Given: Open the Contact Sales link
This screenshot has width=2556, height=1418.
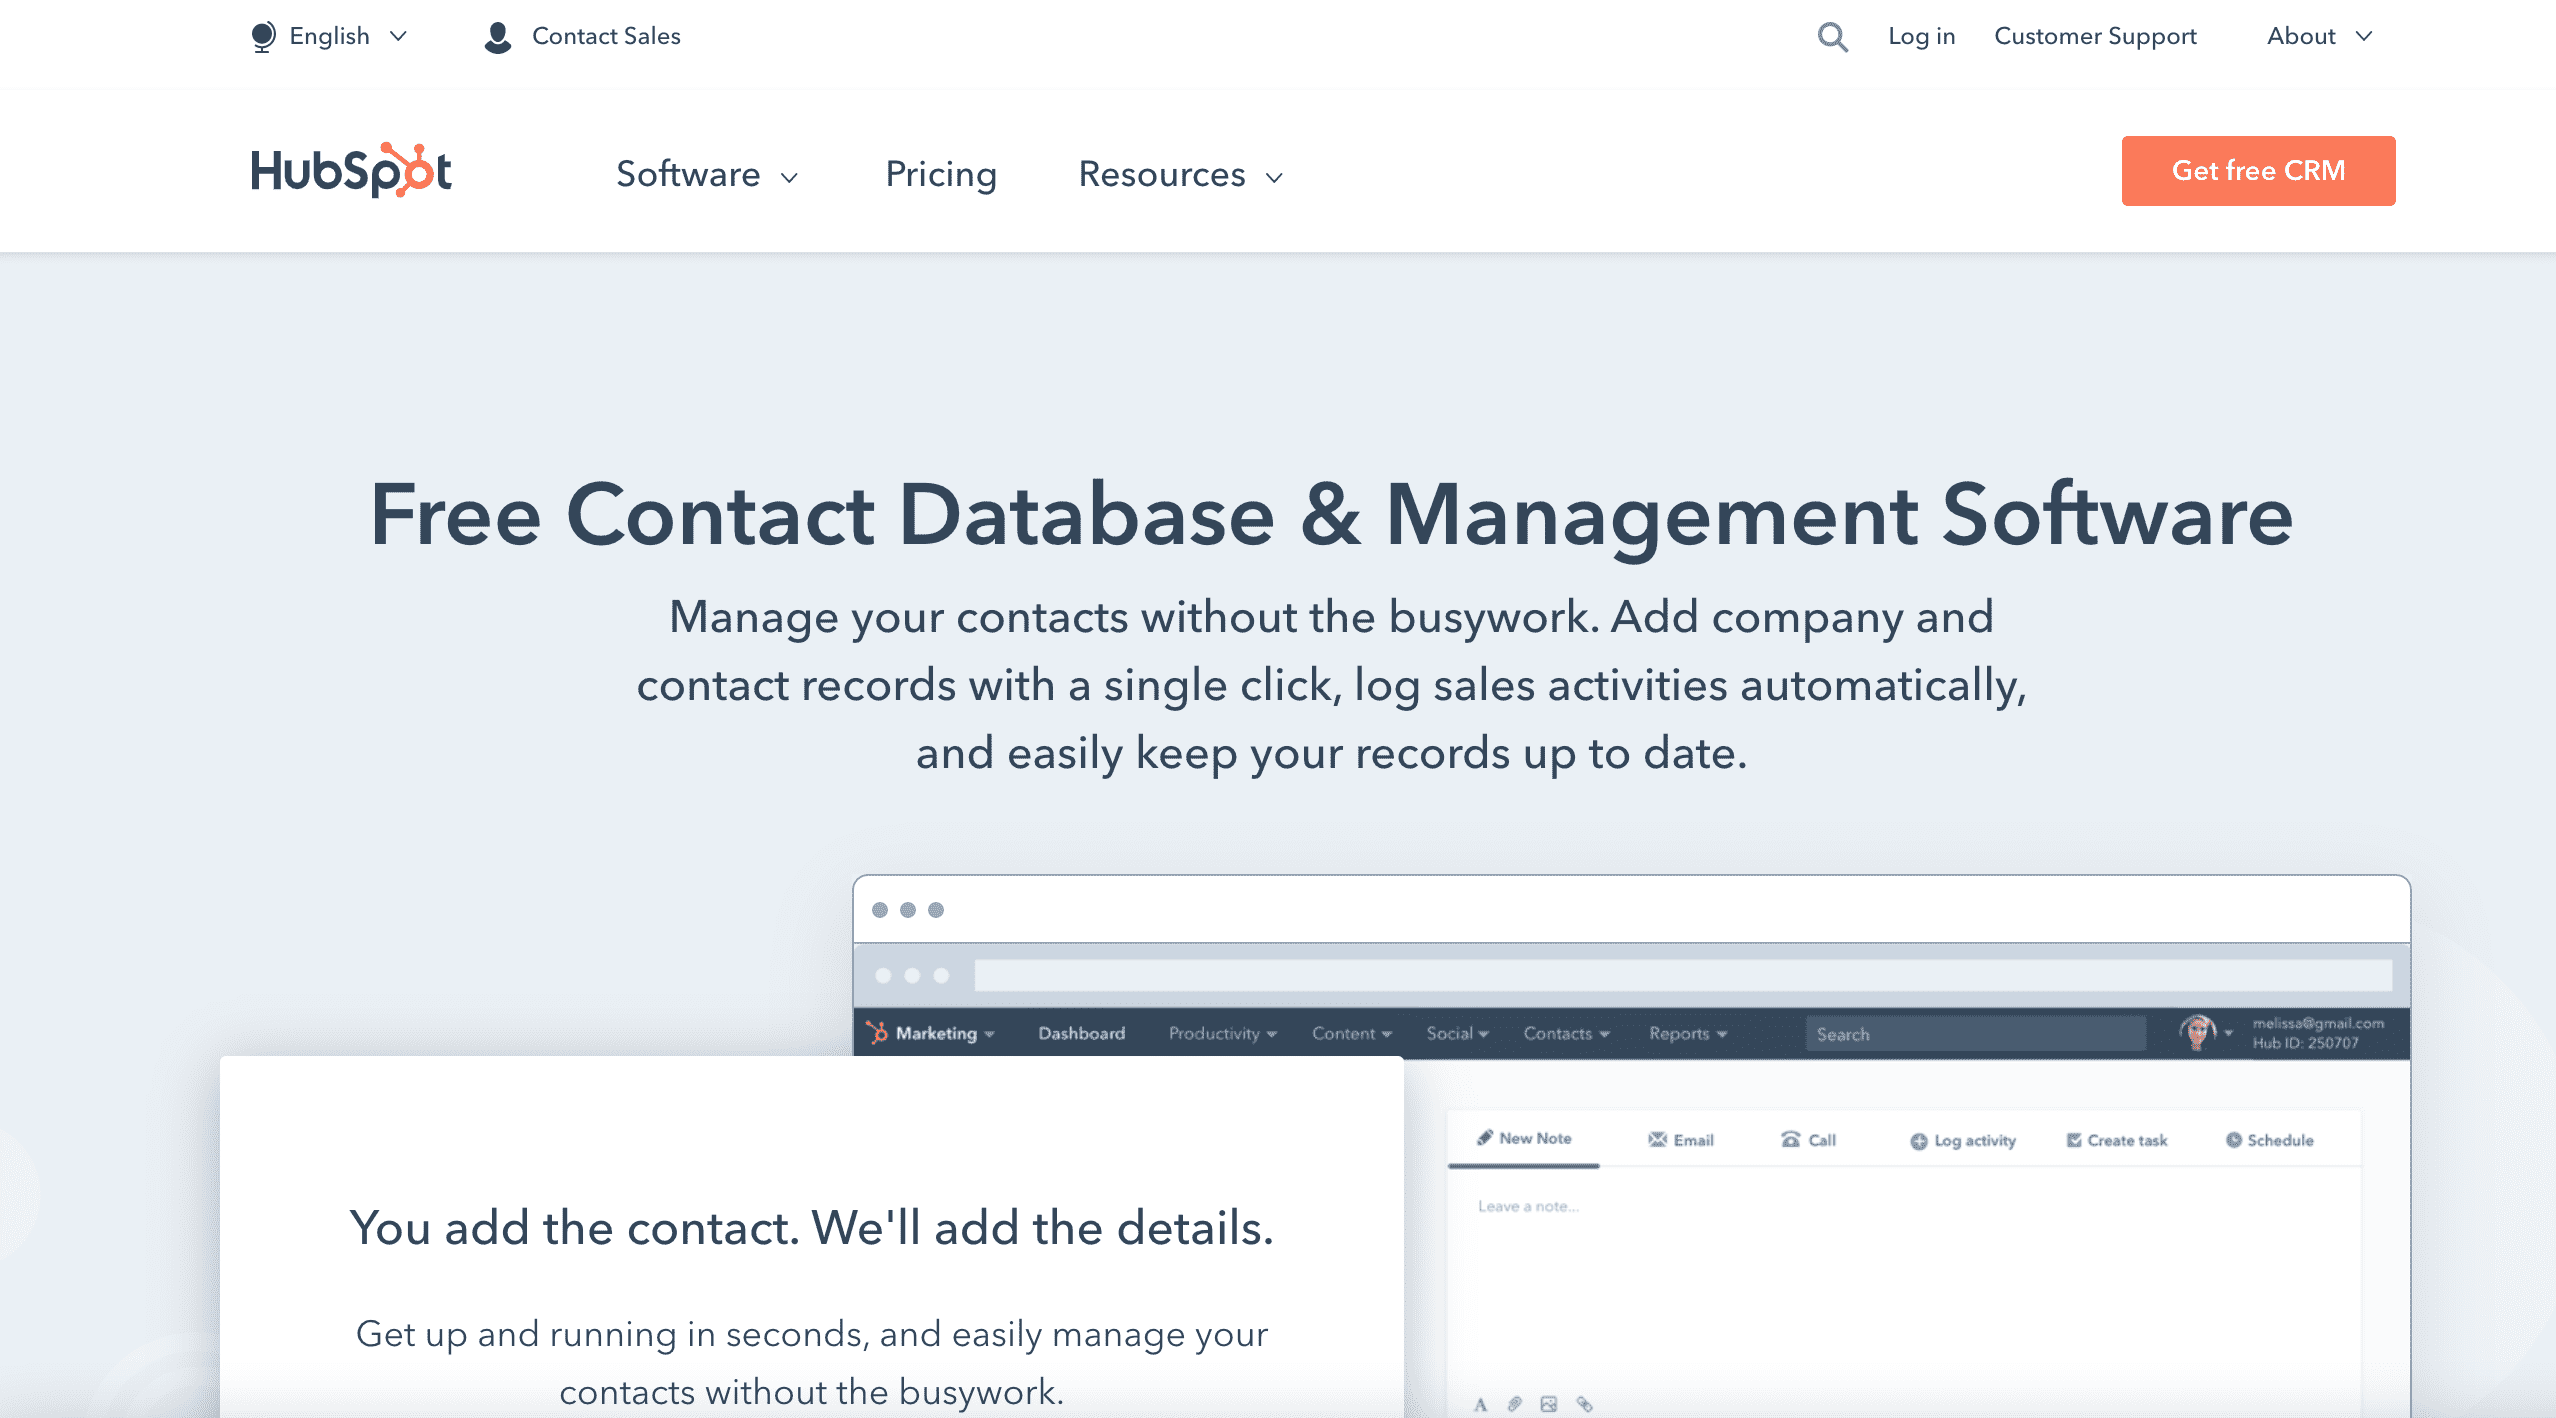Looking at the screenshot, I should (x=605, y=36).
